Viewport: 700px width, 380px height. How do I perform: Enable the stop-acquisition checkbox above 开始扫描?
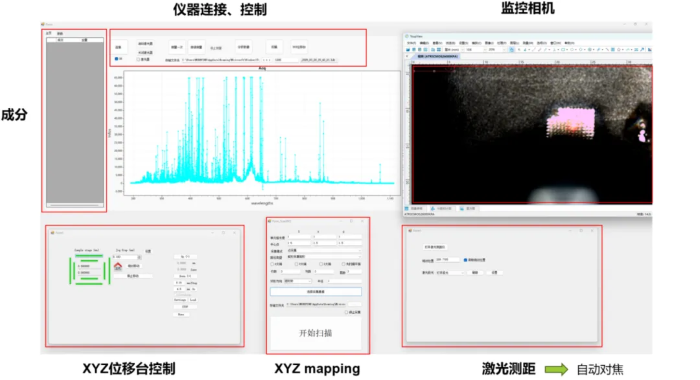[346, 312]
